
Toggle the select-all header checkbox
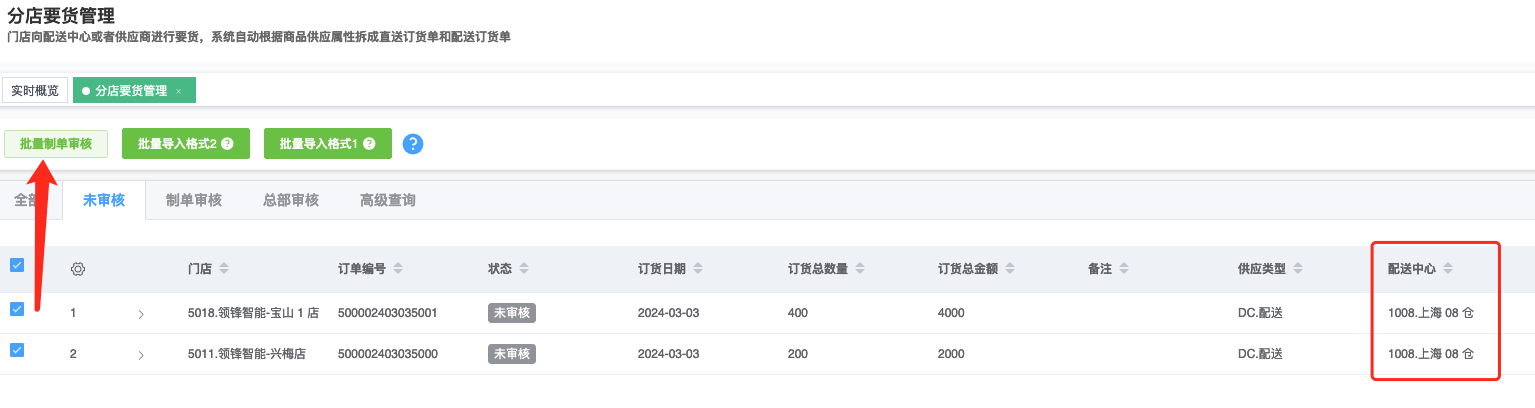(x=16, y=265)
